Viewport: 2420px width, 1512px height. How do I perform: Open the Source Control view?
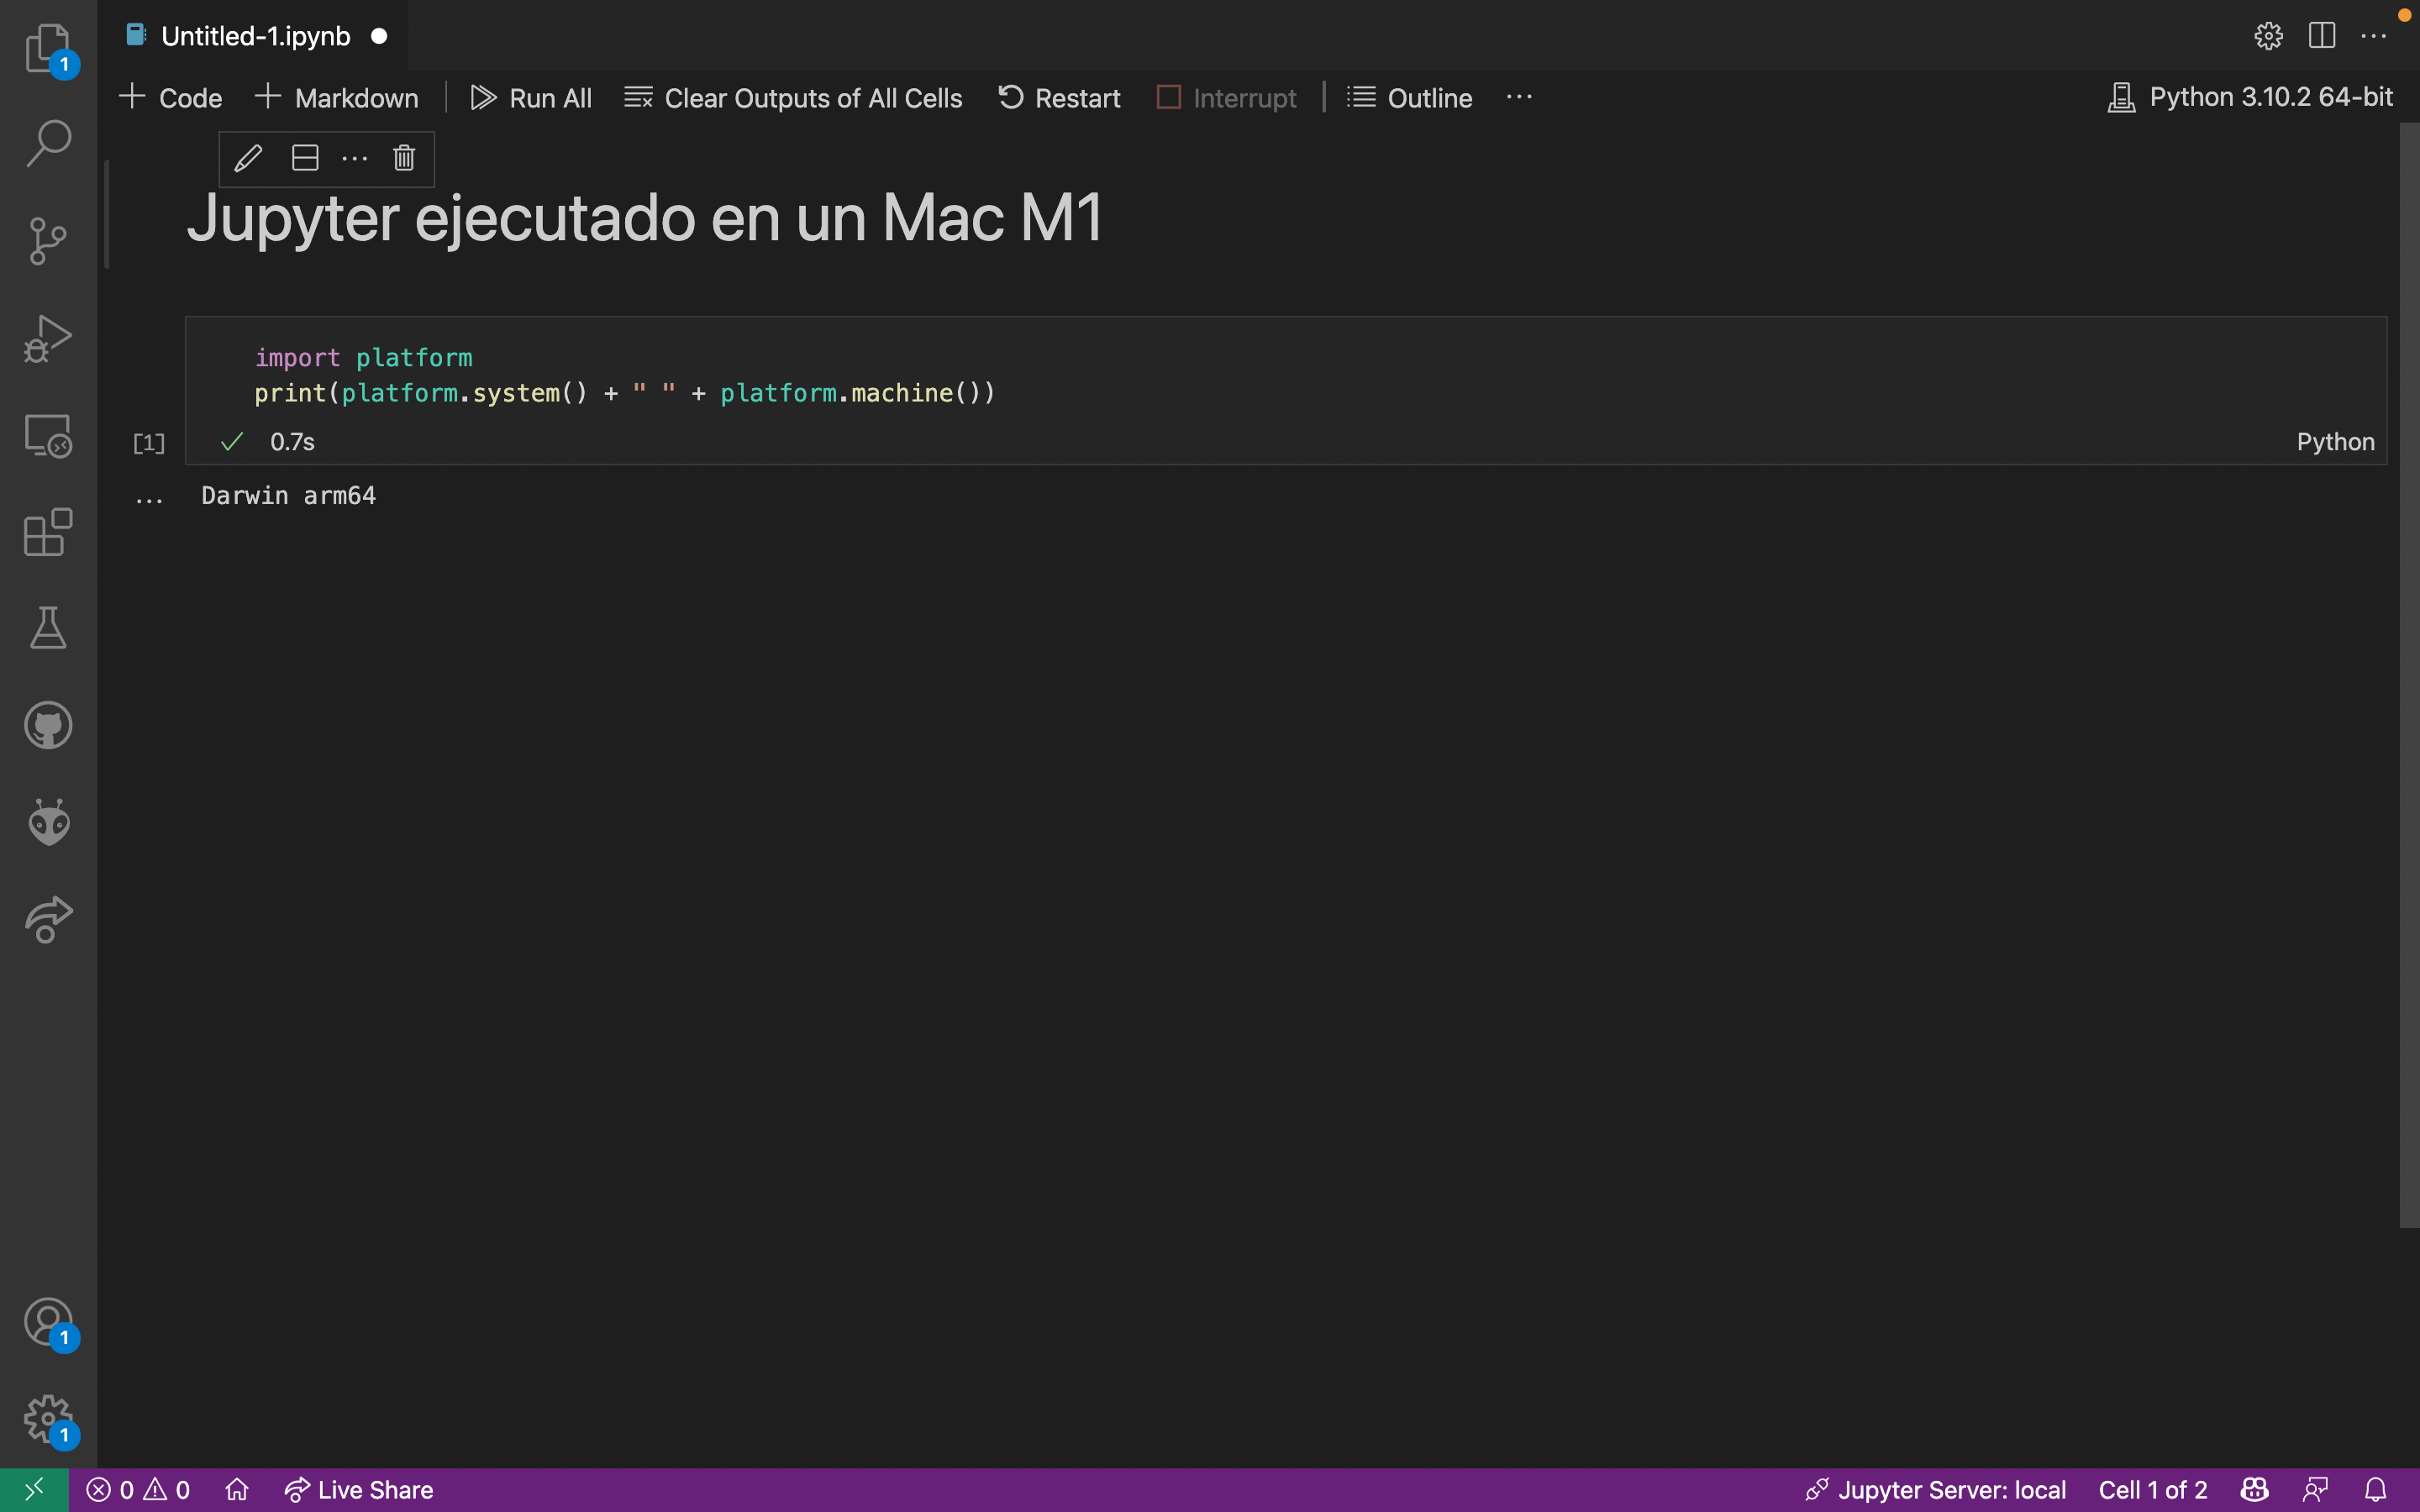(47, 241)
